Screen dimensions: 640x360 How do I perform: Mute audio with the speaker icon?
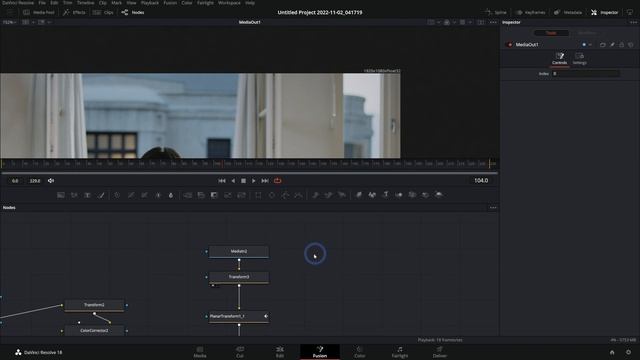click(x=51, y=180)
